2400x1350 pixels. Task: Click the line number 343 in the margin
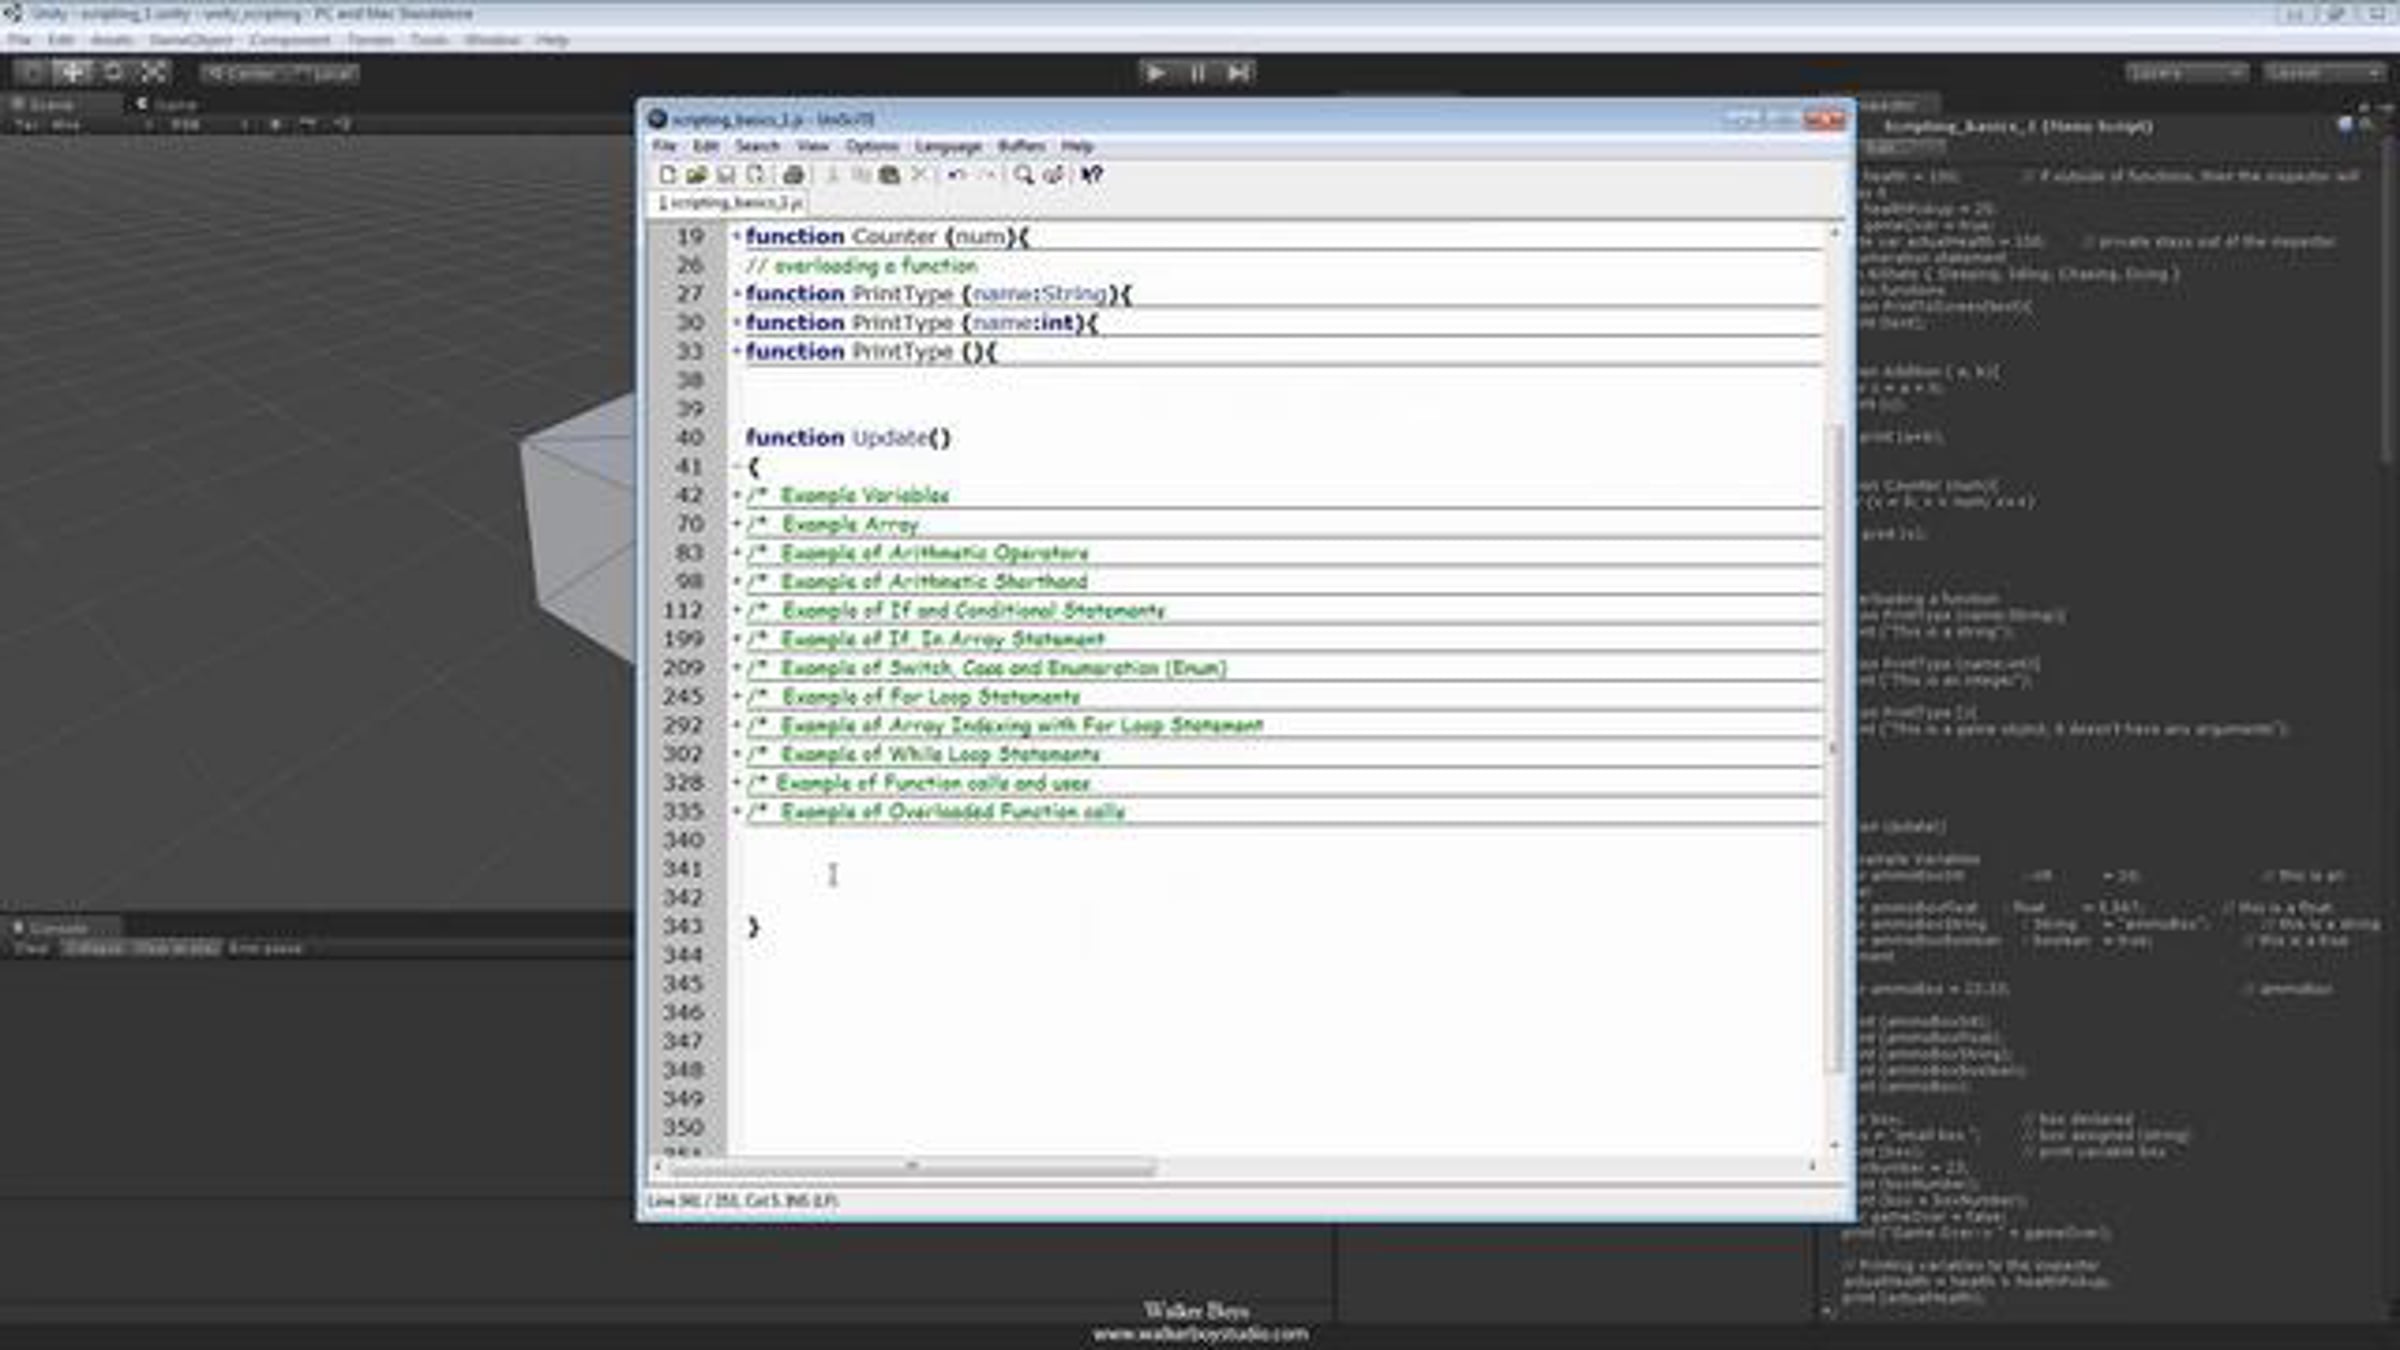684,927
